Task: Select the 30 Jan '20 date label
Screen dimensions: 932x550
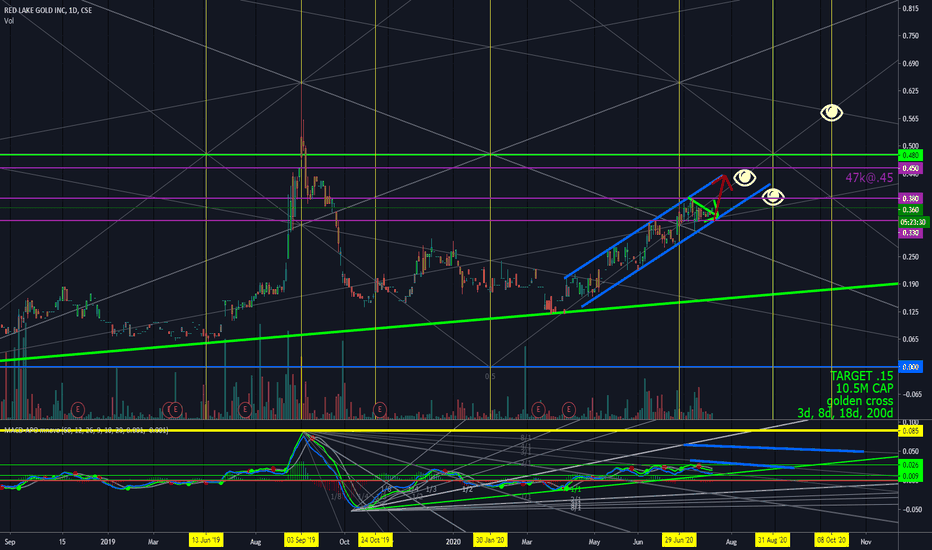Action: click(x=490, y=540)
